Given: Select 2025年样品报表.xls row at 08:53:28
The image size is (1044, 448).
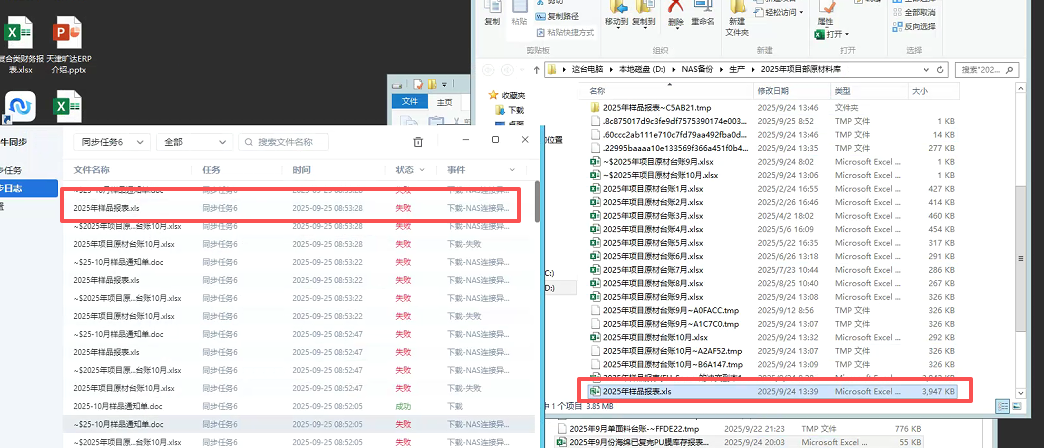Looking at the screenshot, I should 298,208.
